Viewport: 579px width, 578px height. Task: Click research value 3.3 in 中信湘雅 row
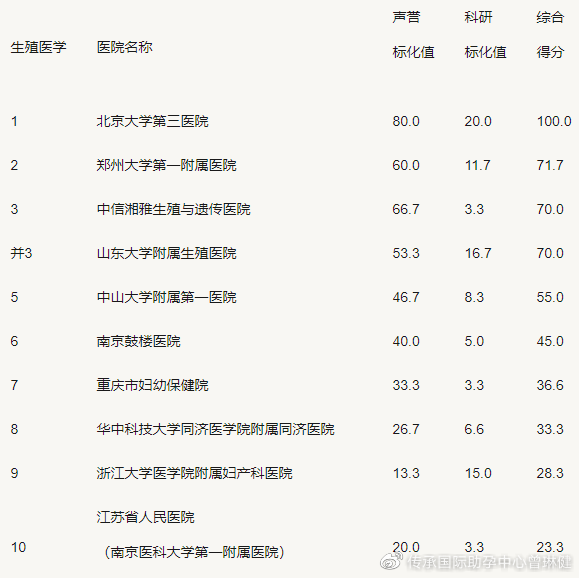[474, 209]
